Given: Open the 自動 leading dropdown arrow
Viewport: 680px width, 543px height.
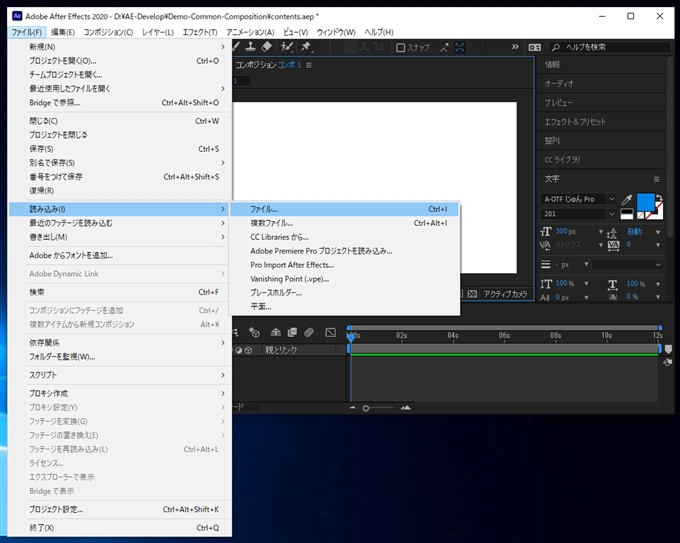Looking at the screenshot, I should click(x=658, y=232).
